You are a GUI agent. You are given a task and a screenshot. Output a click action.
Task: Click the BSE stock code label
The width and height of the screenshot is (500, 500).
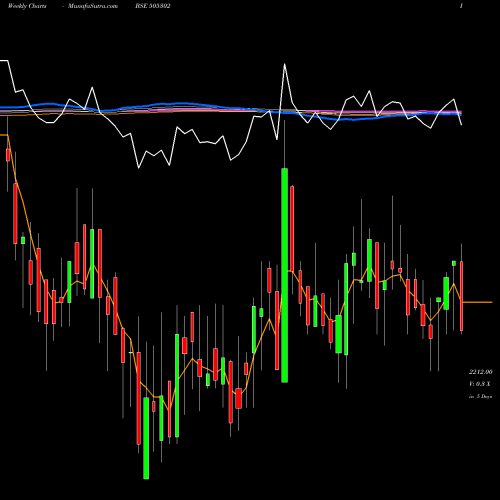pos(153,6)
